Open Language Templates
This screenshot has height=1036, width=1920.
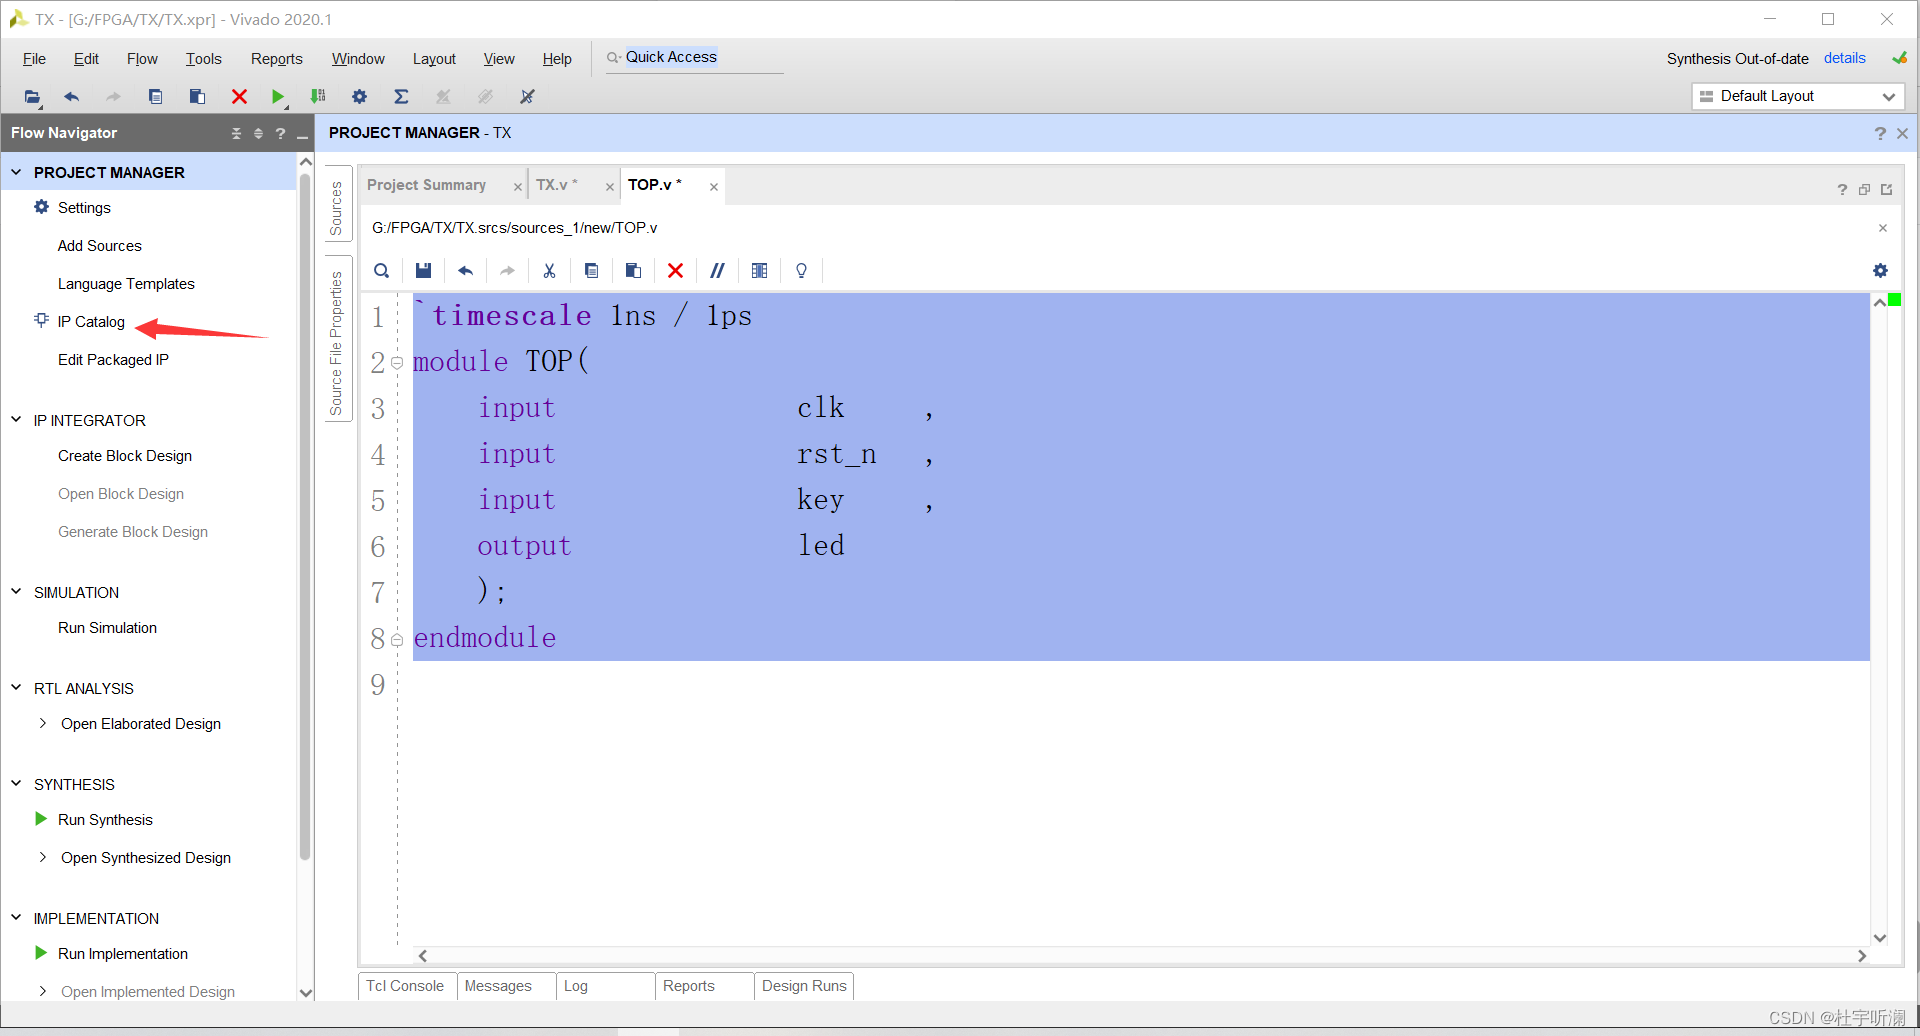[126, 284]
